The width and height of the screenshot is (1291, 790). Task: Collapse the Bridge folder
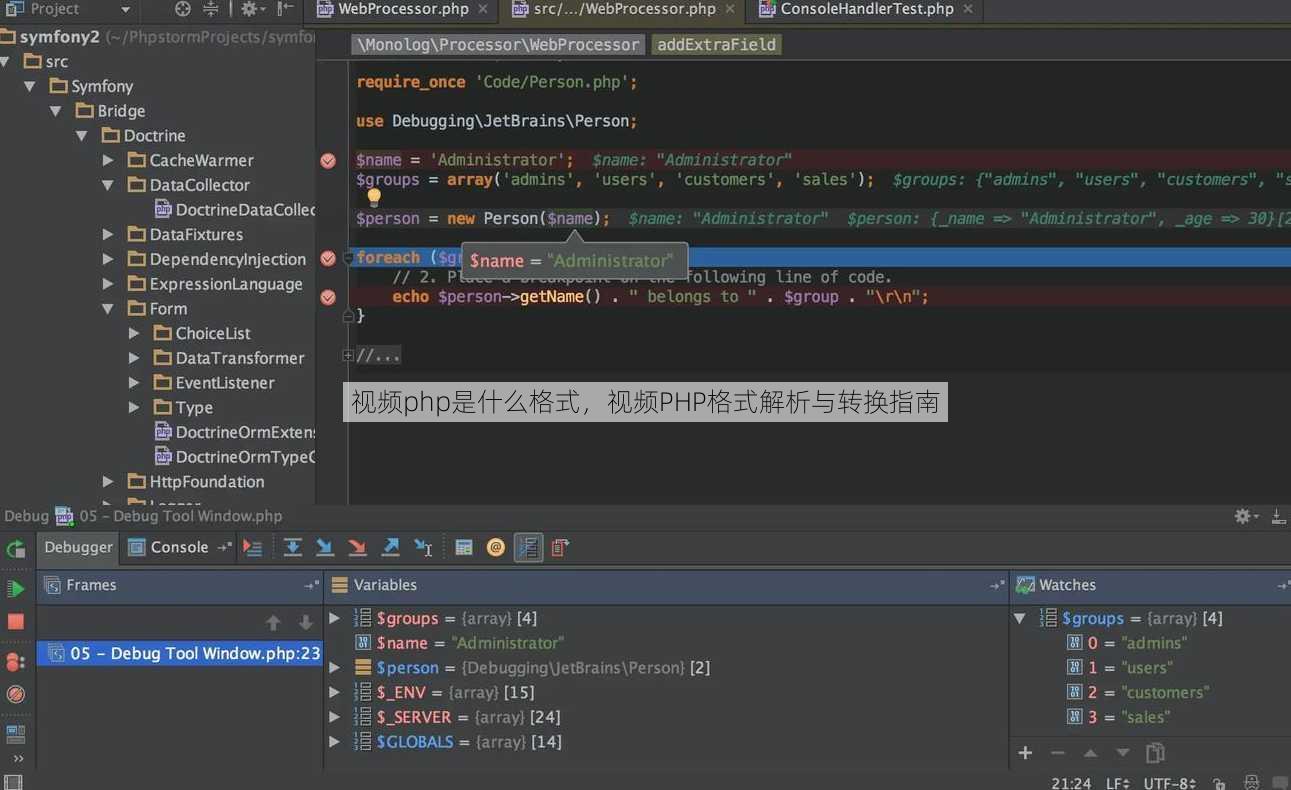(56, 111)
